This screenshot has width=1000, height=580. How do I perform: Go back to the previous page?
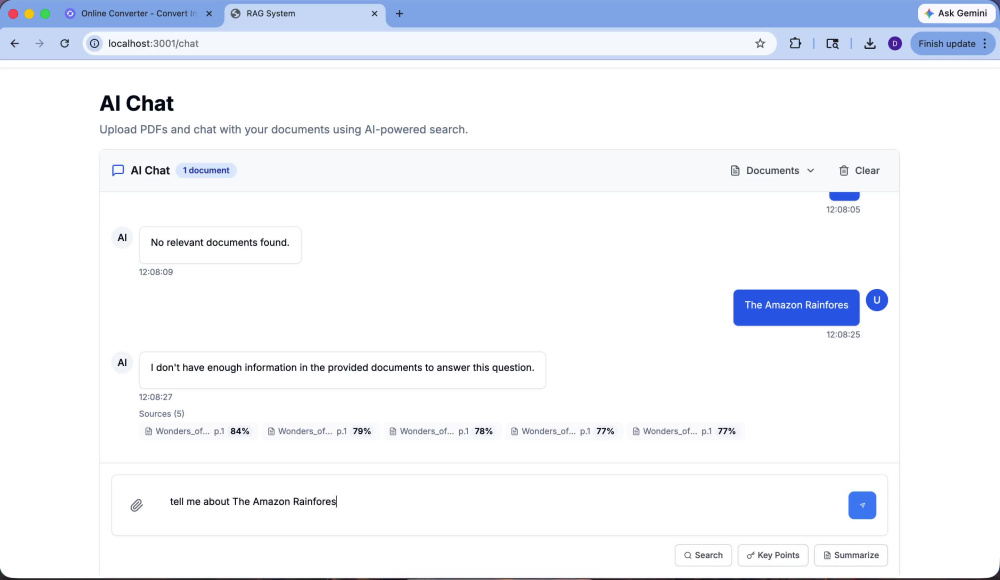[x=15, y=43]
